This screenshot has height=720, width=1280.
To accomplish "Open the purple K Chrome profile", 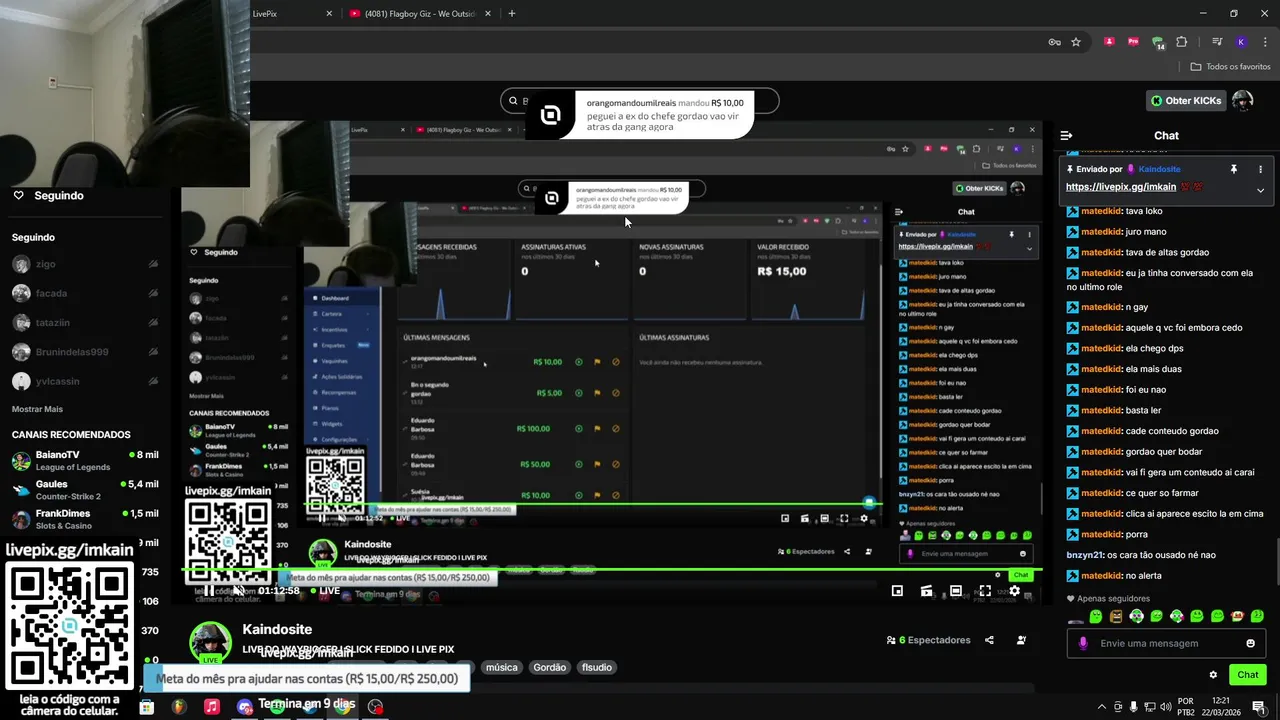I will [1241, 42].
